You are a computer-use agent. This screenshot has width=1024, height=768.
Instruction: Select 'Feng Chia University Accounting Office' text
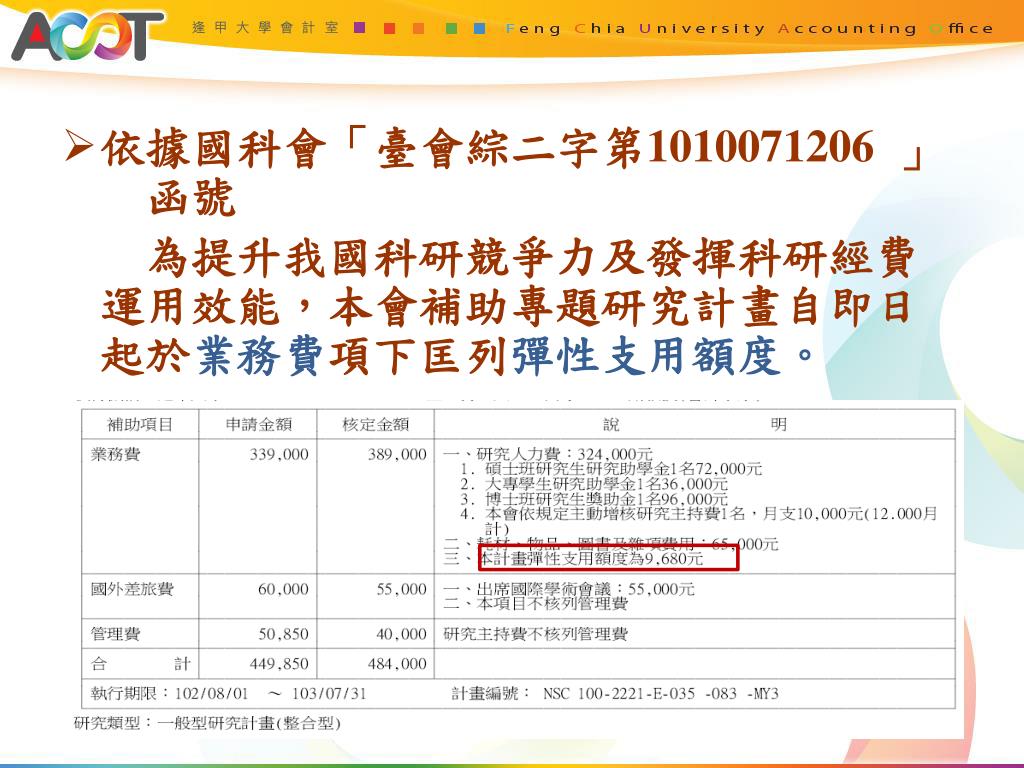click(x=750, y=29)
